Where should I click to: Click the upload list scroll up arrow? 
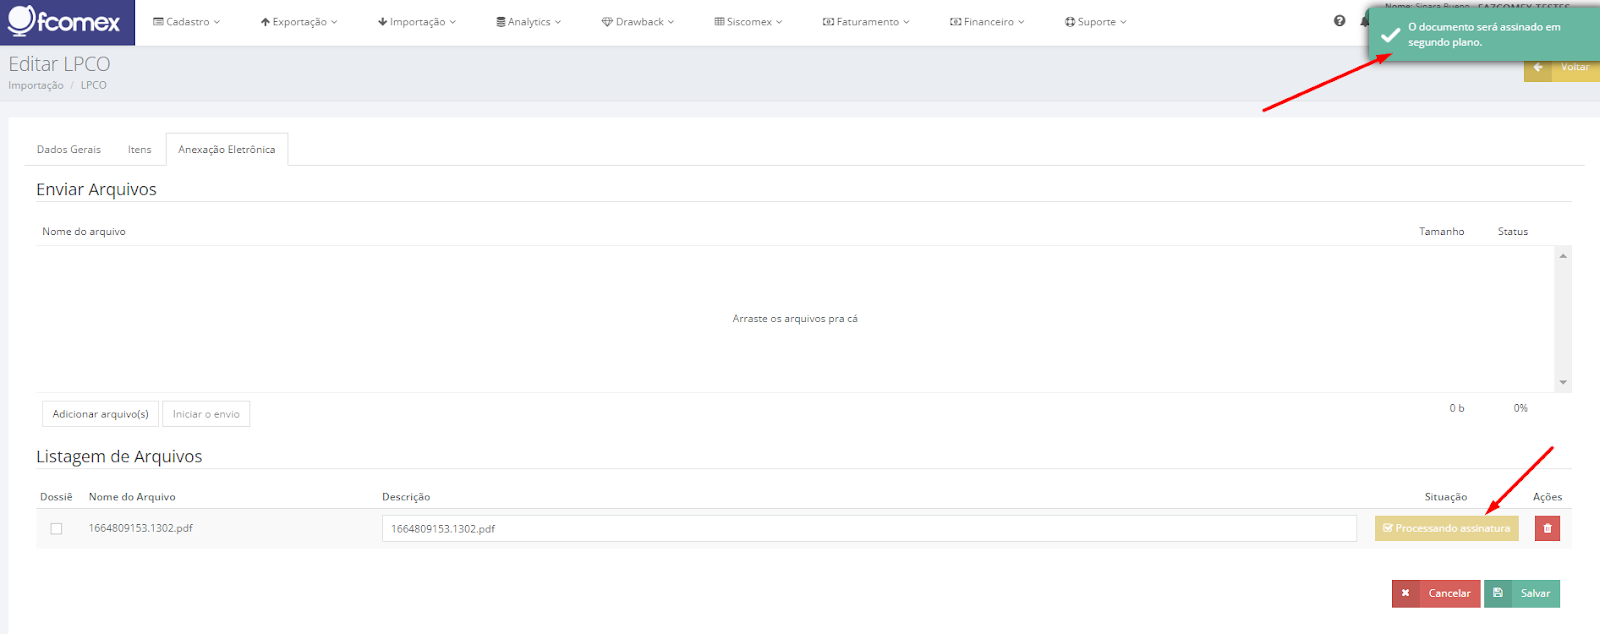click(x=1563, y=256)
